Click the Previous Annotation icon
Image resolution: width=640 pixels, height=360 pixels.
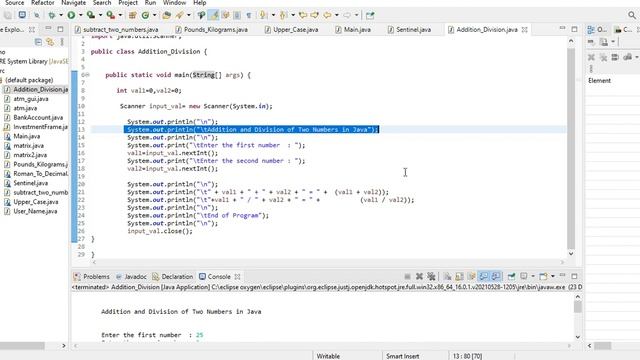pos(283,16)
